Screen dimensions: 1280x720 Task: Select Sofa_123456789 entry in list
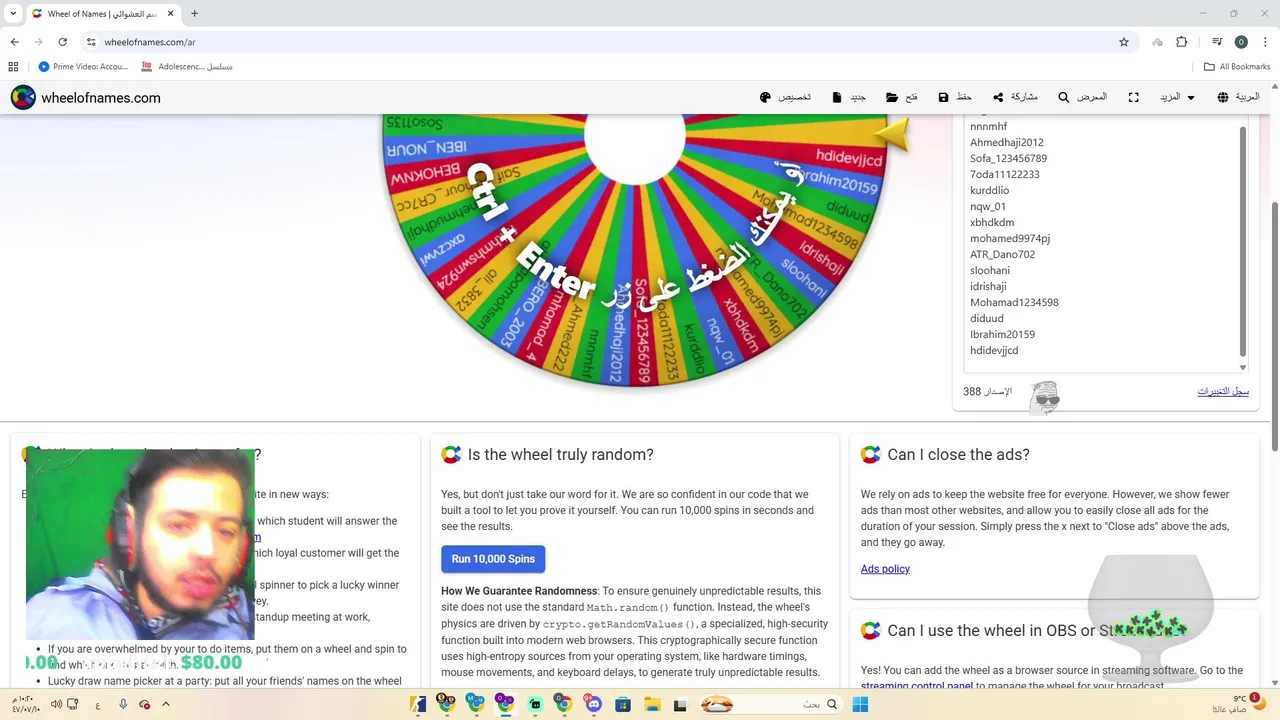[1008, 158]
